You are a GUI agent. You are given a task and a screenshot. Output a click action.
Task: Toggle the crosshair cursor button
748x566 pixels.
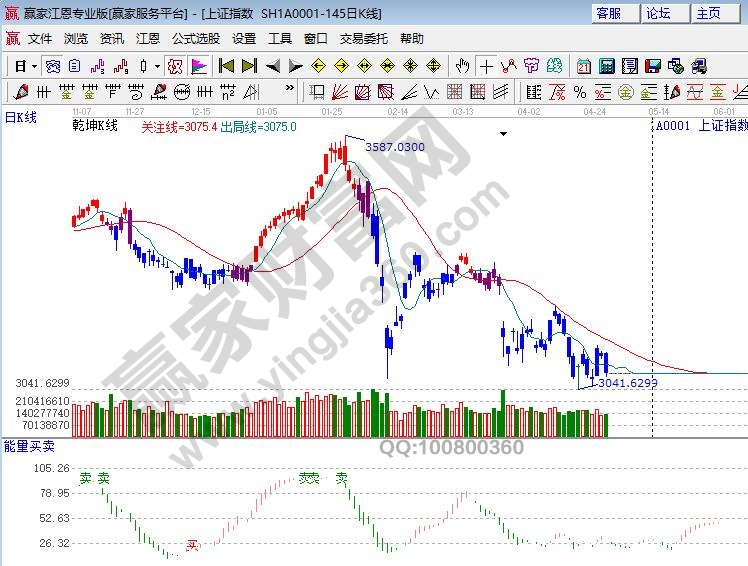pyautogui.click(x=485, y=66)
